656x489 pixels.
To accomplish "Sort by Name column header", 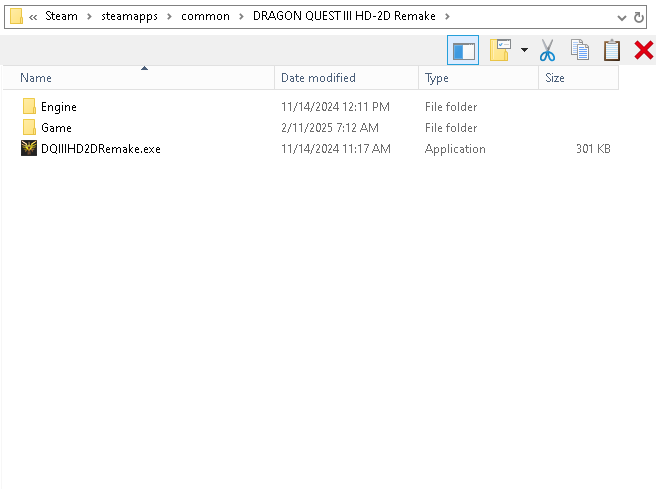I will pos(138,78).
